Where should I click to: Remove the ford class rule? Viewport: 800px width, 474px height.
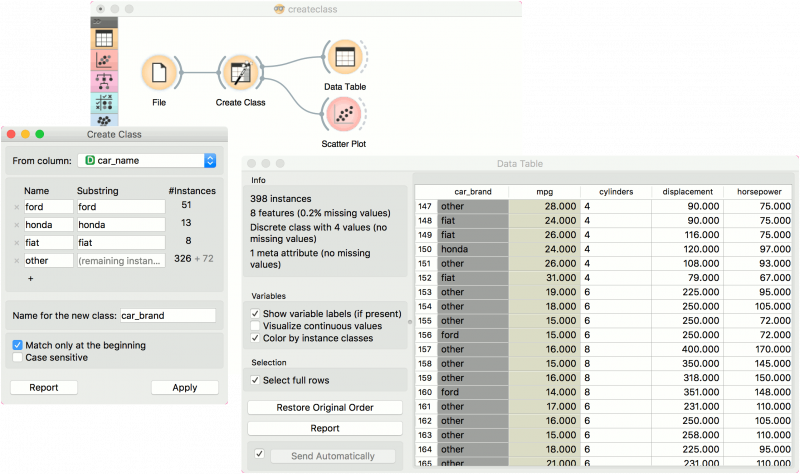(16, 206)
